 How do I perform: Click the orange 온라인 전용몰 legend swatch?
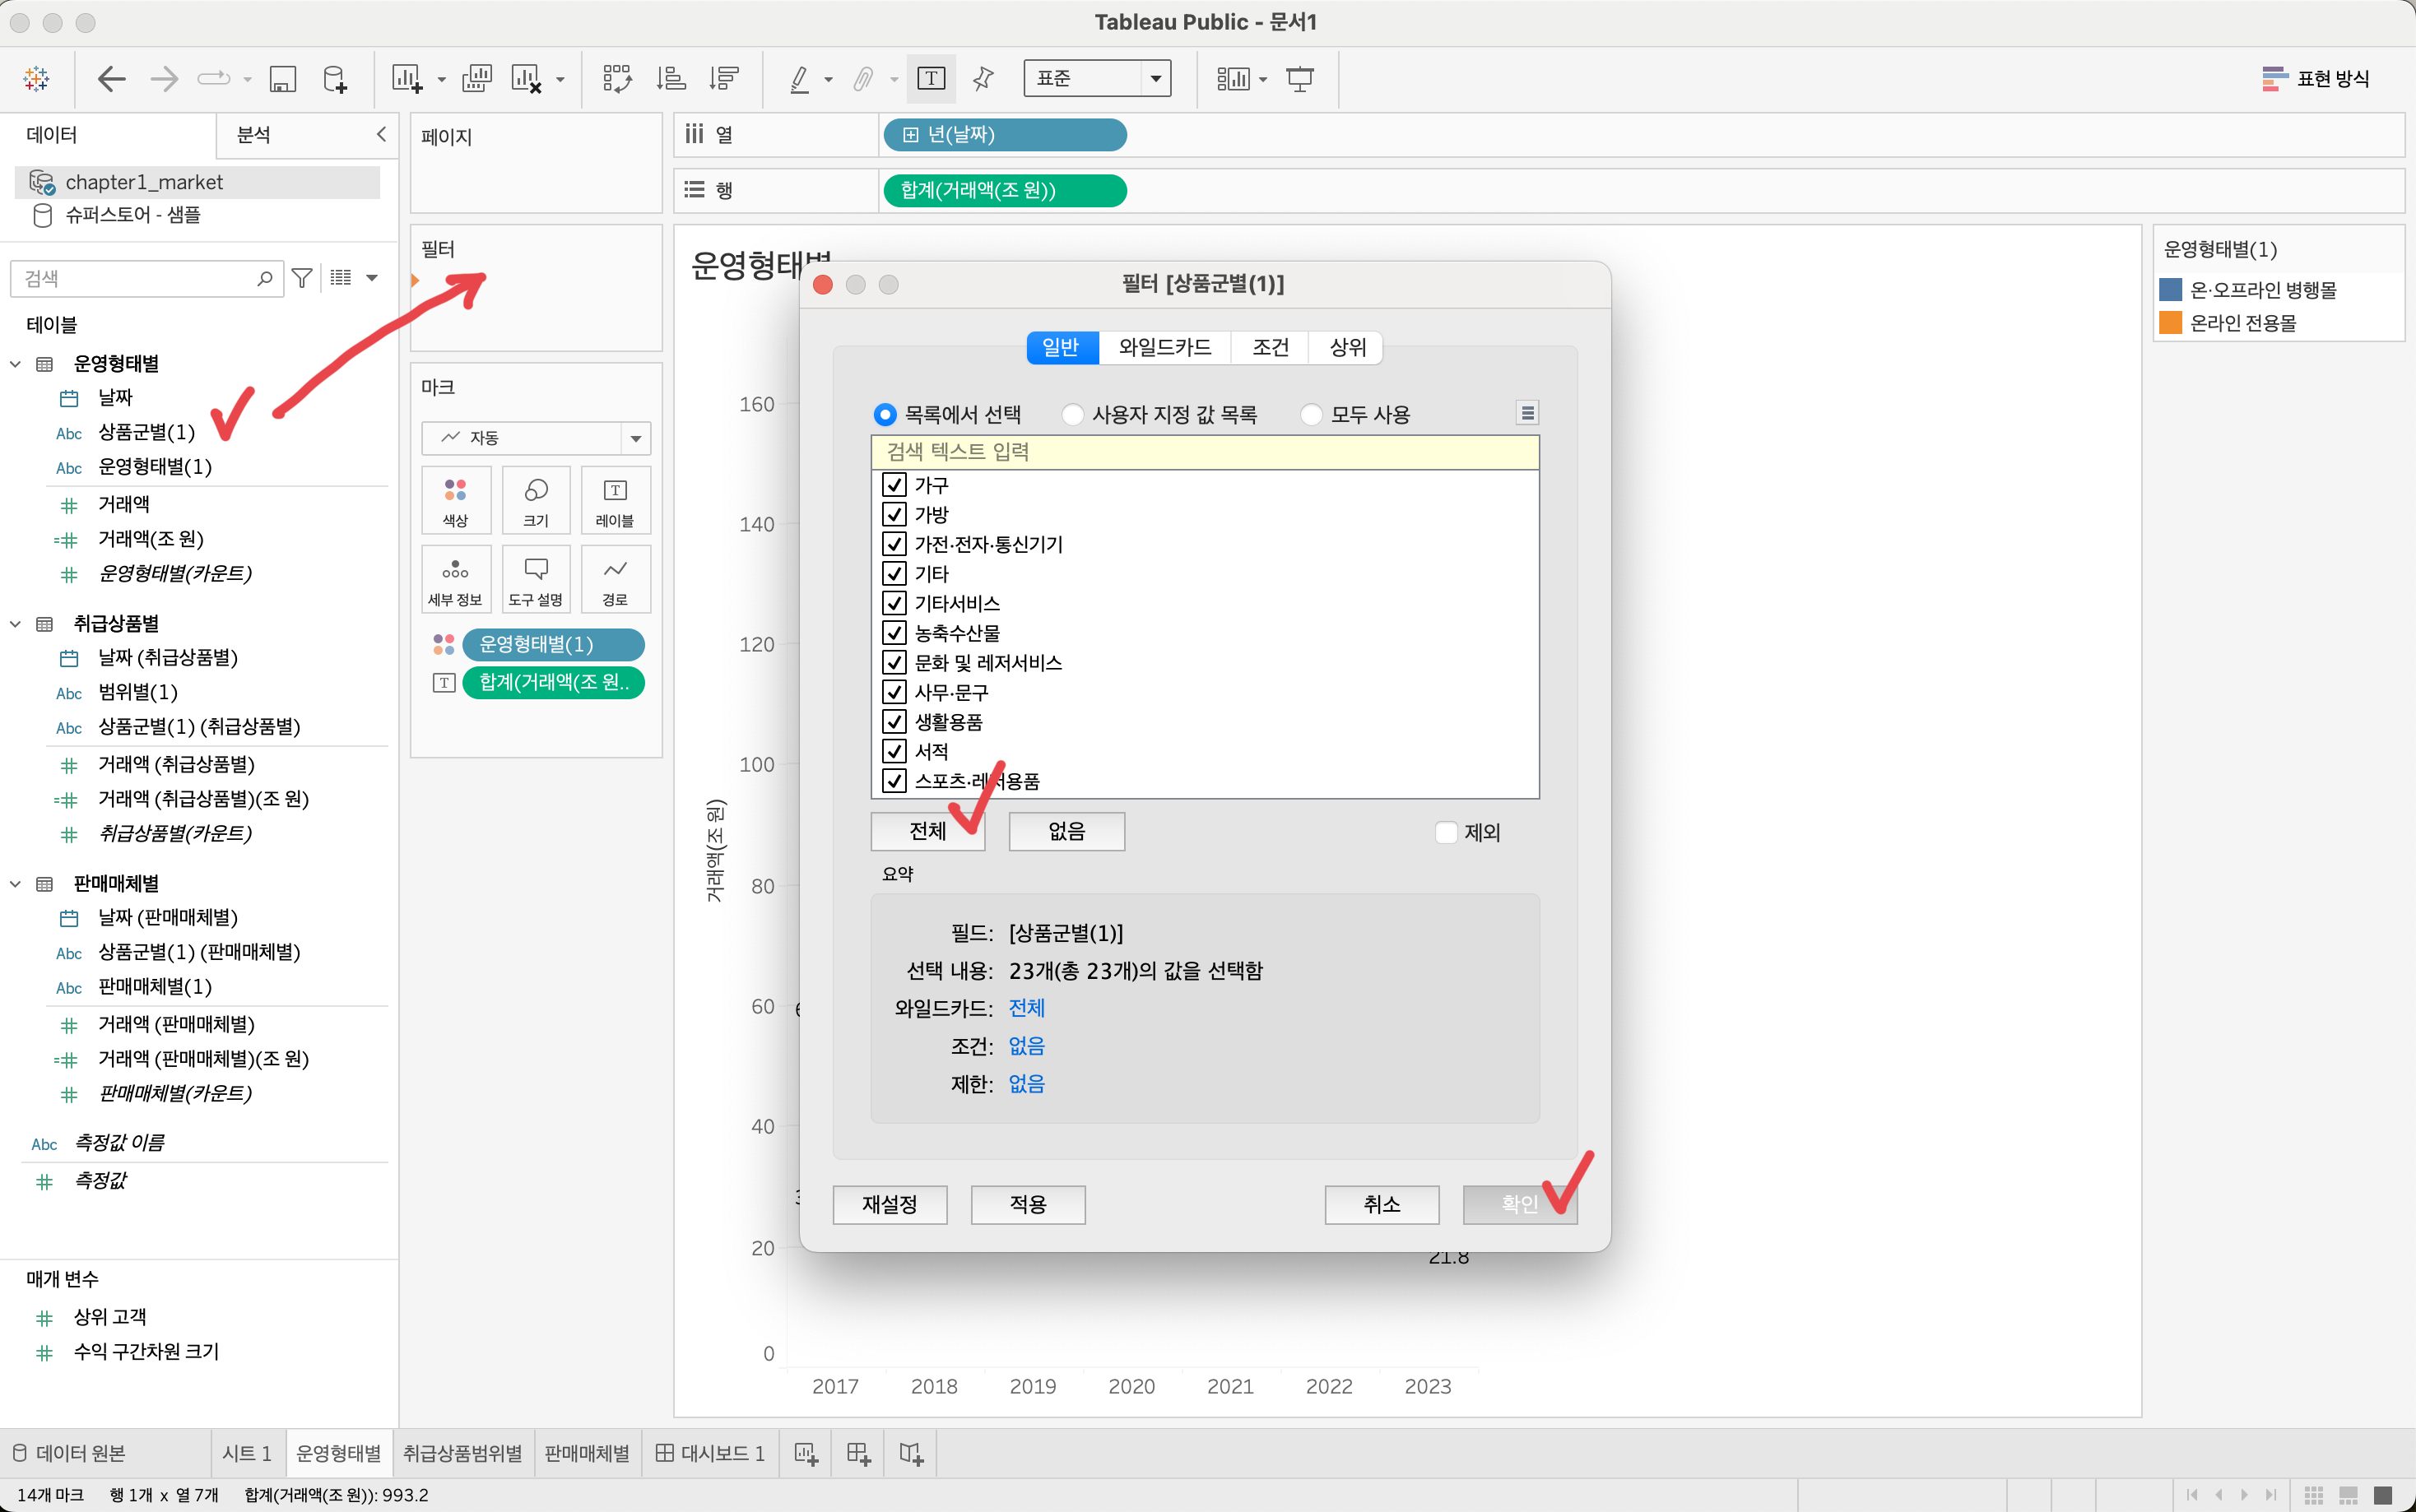[2170, 323]
